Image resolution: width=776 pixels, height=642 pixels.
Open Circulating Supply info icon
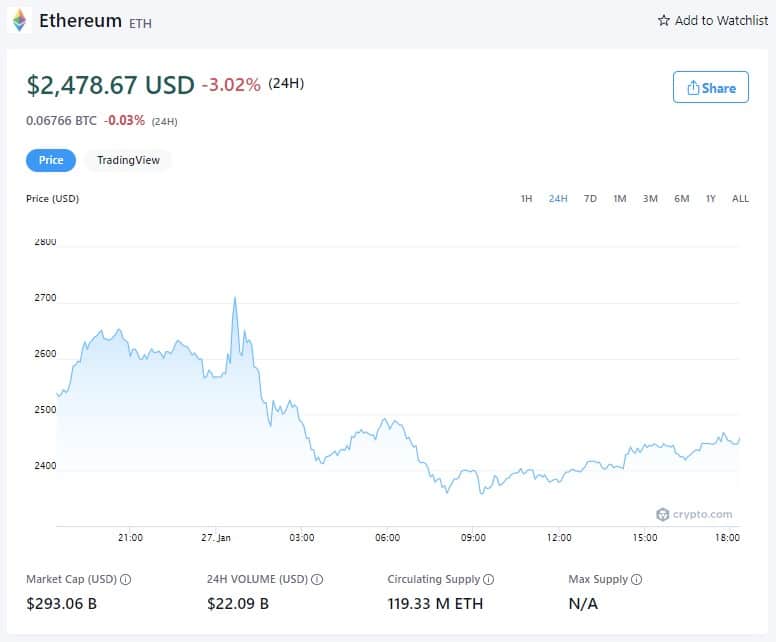(x=488, y=579)
